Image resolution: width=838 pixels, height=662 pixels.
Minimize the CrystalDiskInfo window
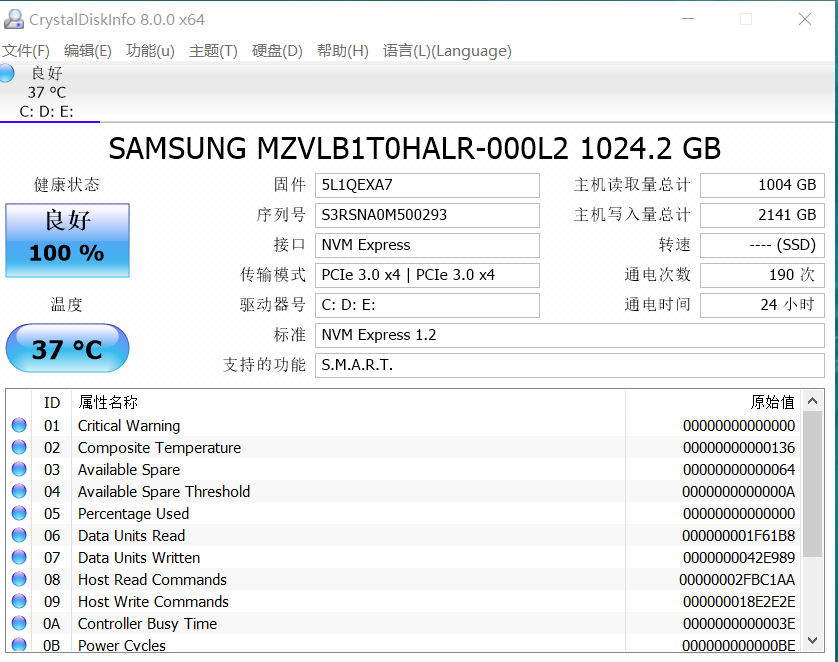(688, 19)
